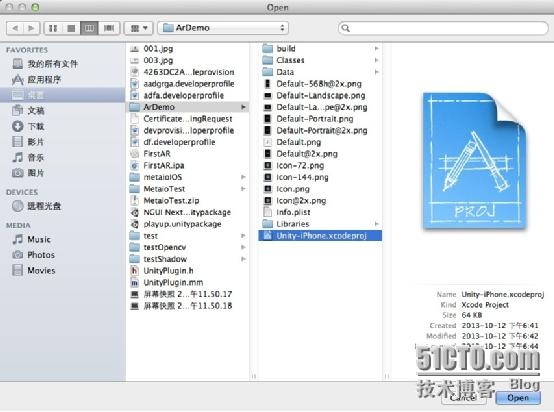Switch to column view
The height and width of the screenshot is (412, 554).
(x=89, y=28)
